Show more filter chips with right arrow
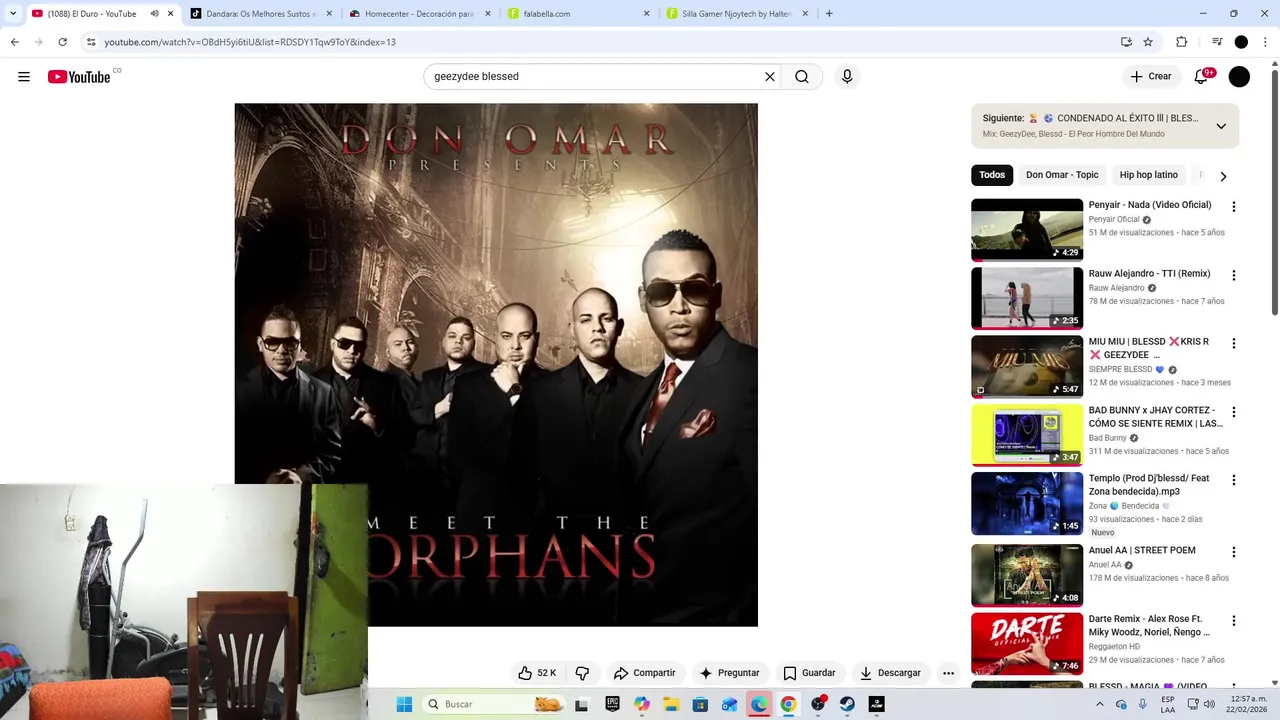Screen dimensions: 1280x720 coord(1223,176)
